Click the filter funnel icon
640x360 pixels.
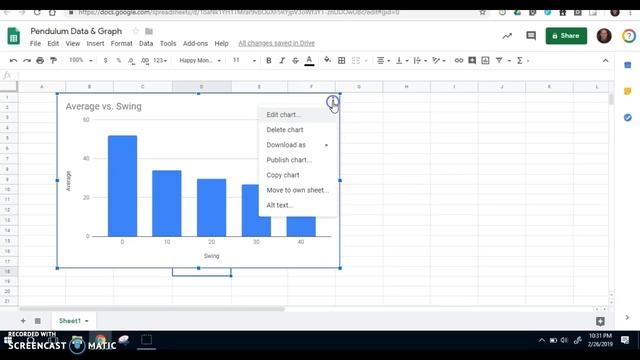499,60
